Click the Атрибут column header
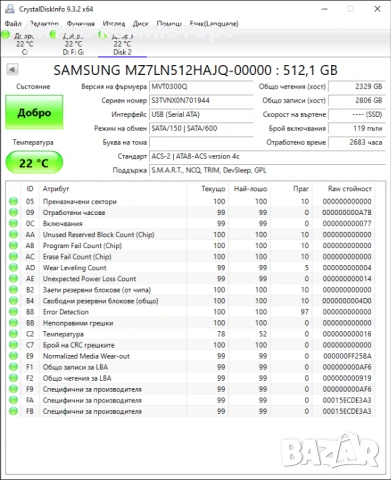The height and width of the screenshot is (480, 391). point(113,189)
